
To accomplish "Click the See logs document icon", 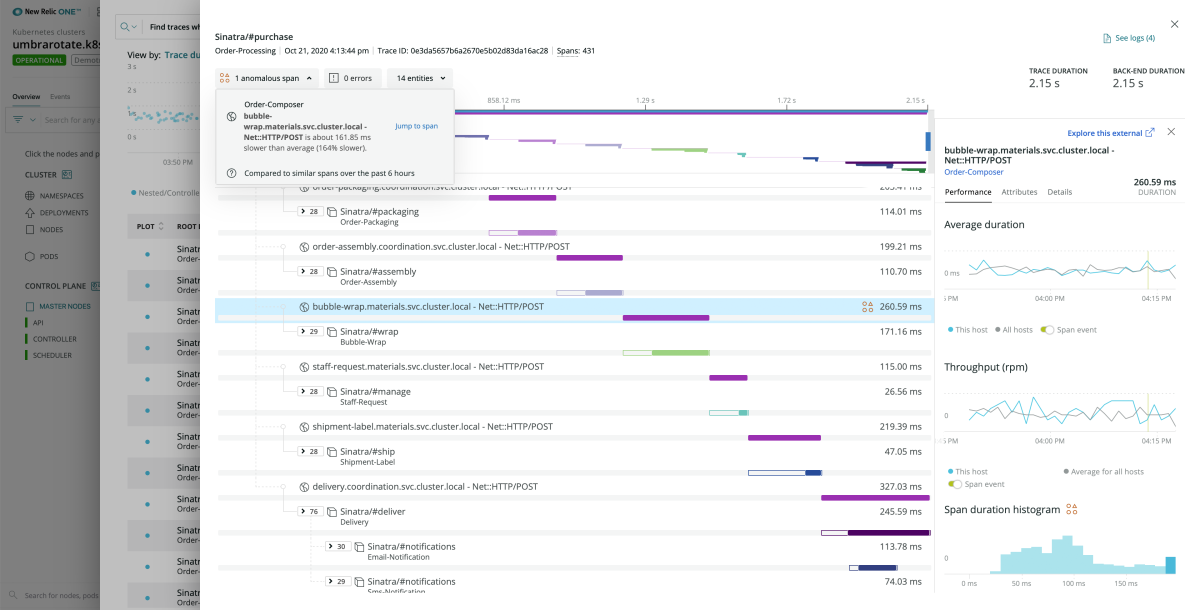I will (x=1106, y=38).
